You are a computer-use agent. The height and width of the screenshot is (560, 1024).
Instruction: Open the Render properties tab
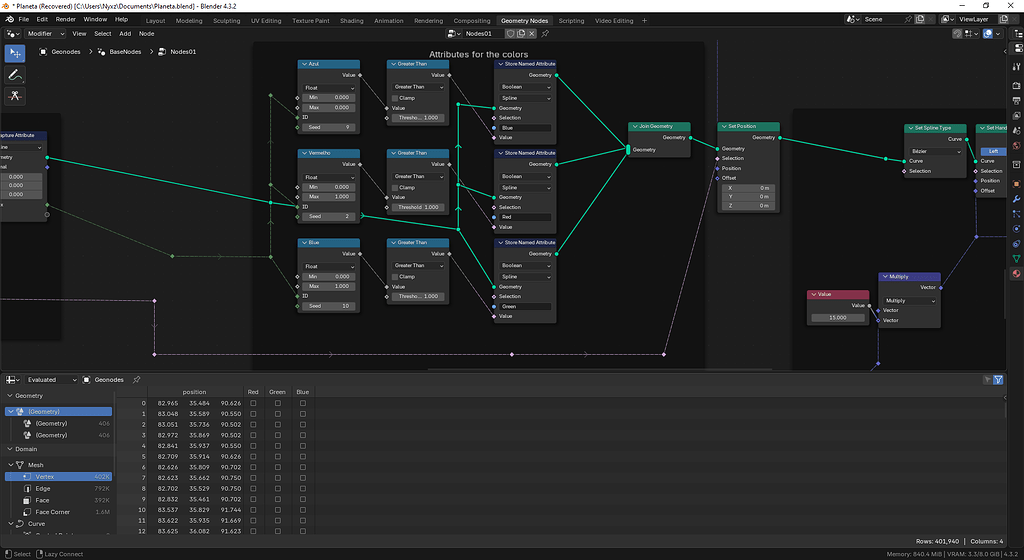pyautogui.click(x=1016, y=86)
